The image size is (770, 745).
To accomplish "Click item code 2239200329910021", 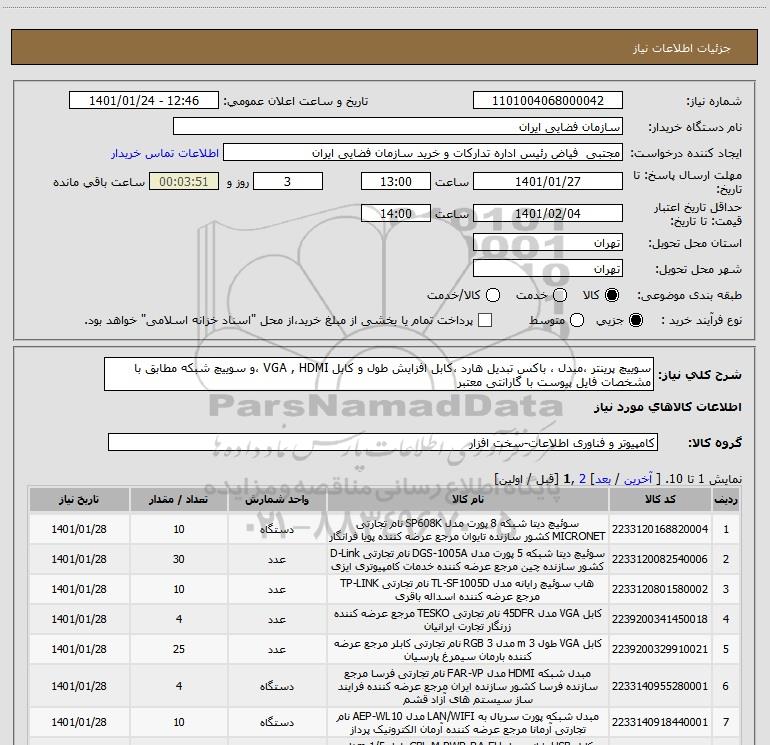I will (660, 649).
